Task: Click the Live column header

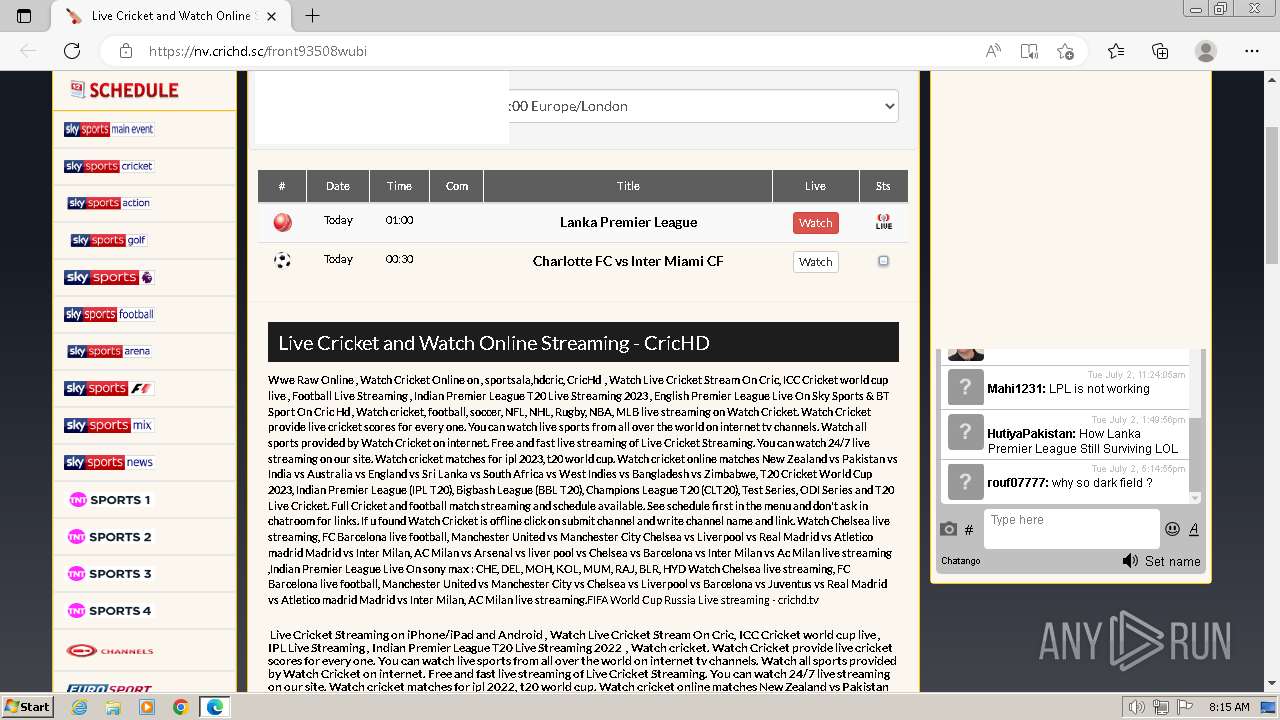Action: click(x=815, y=186)
